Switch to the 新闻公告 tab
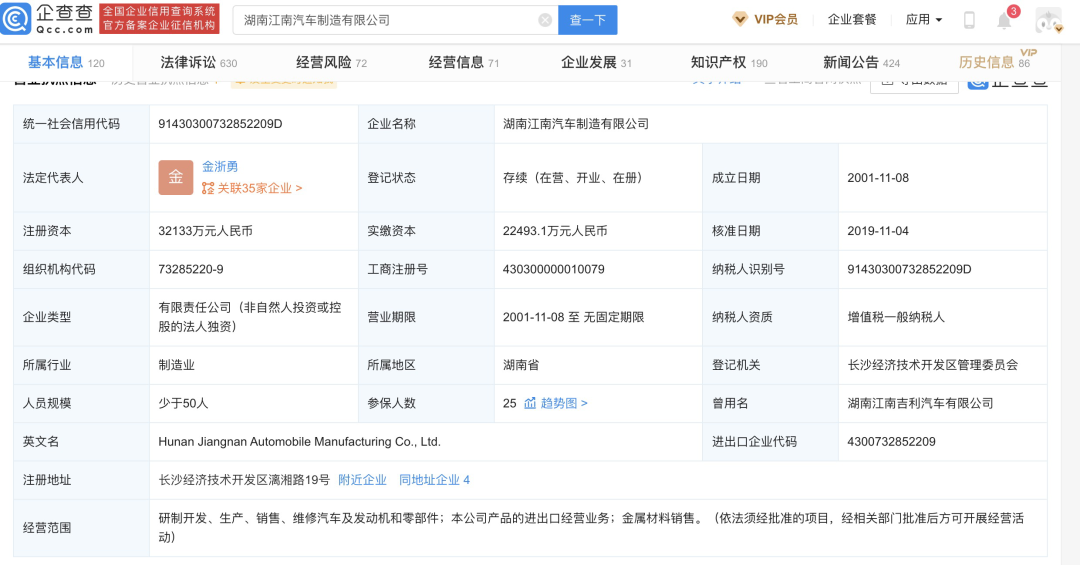 [862, 63]
